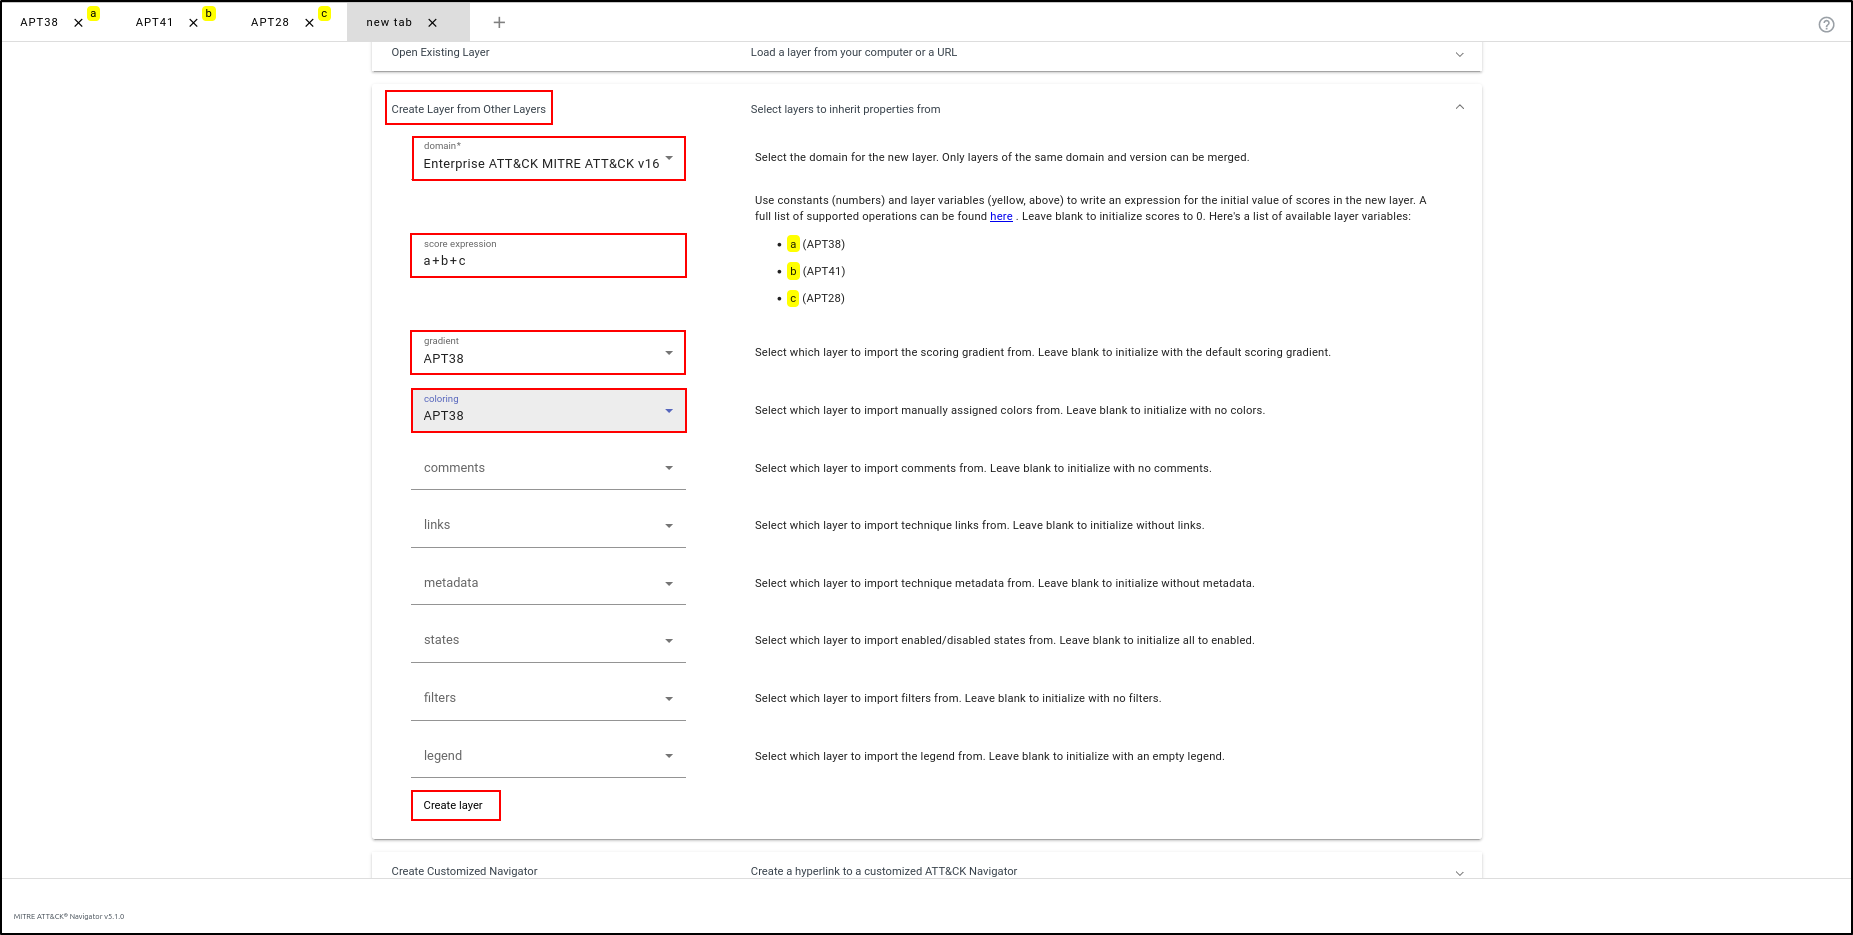Viewport: 1853px width, 935px height.
Task: Open the gradient layer dropdown
Action: (548, 353)
